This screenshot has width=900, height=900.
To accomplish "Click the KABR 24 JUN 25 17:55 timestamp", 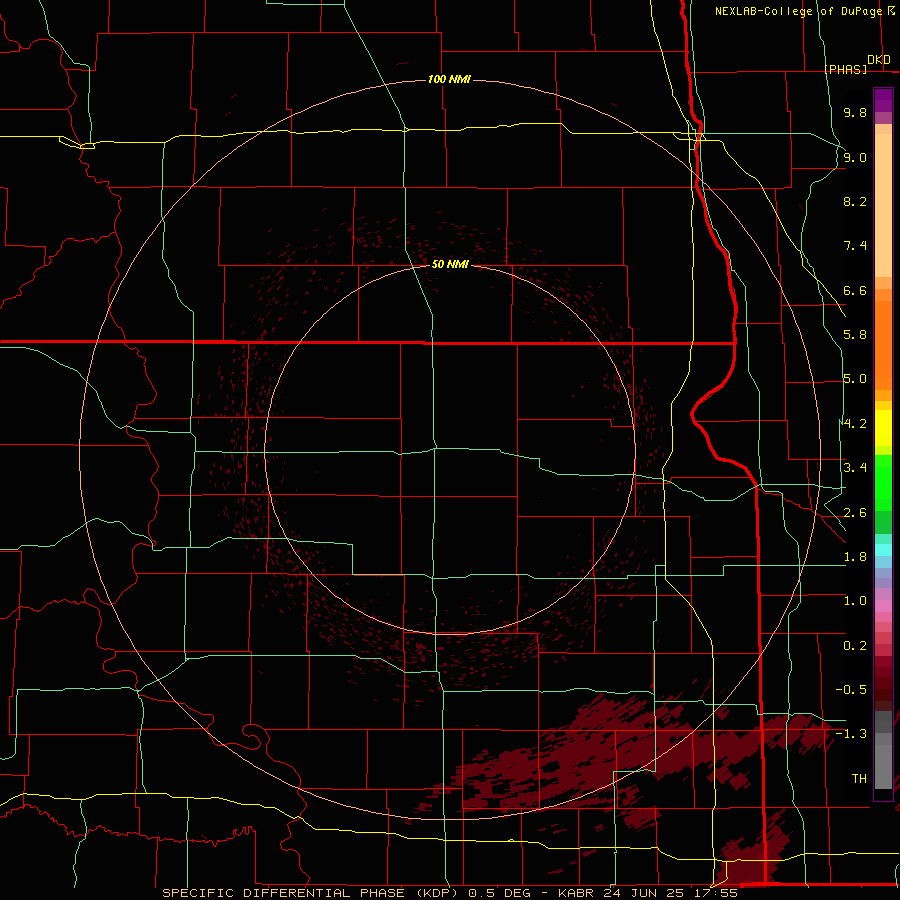I will pyautogui.click(x=648, y=893).
